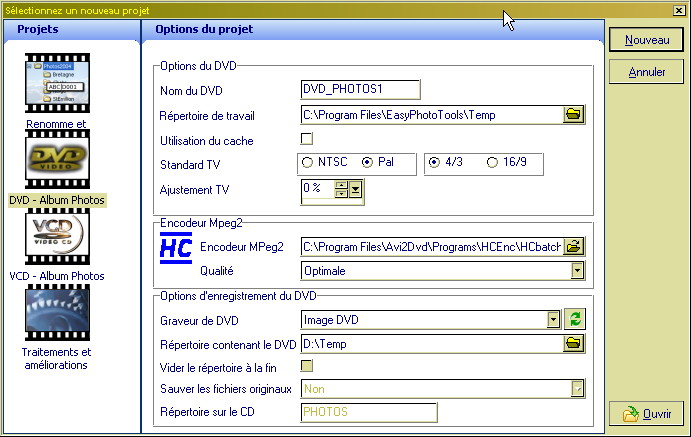Browse folder for Répertoire de travail
691x437 pixels.
[x=573, y=115]
